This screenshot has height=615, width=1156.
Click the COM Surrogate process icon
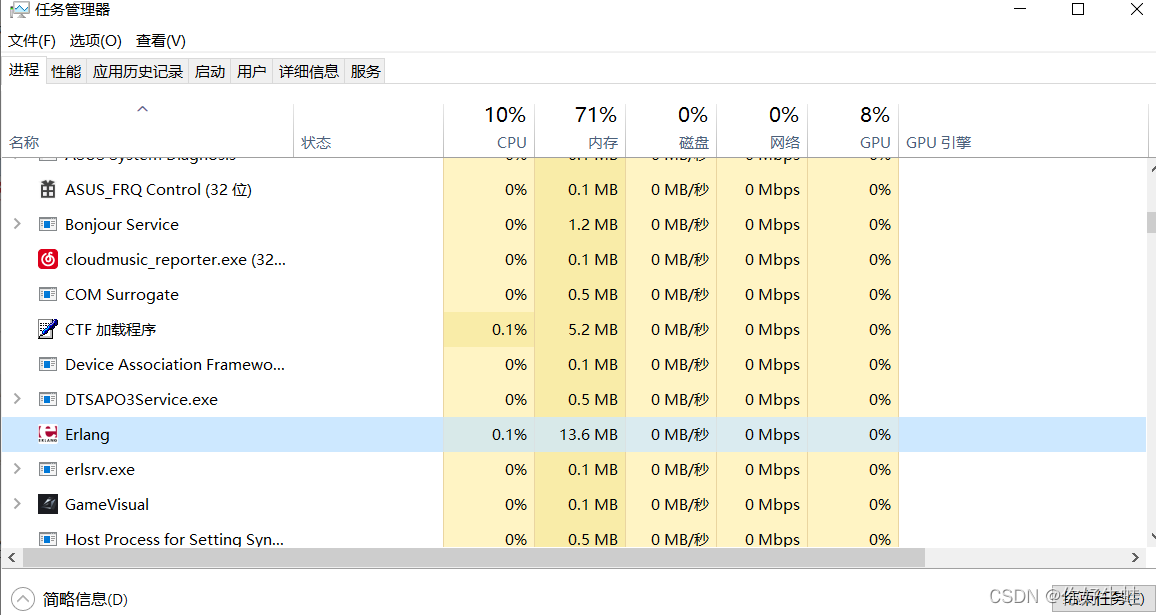48,294
